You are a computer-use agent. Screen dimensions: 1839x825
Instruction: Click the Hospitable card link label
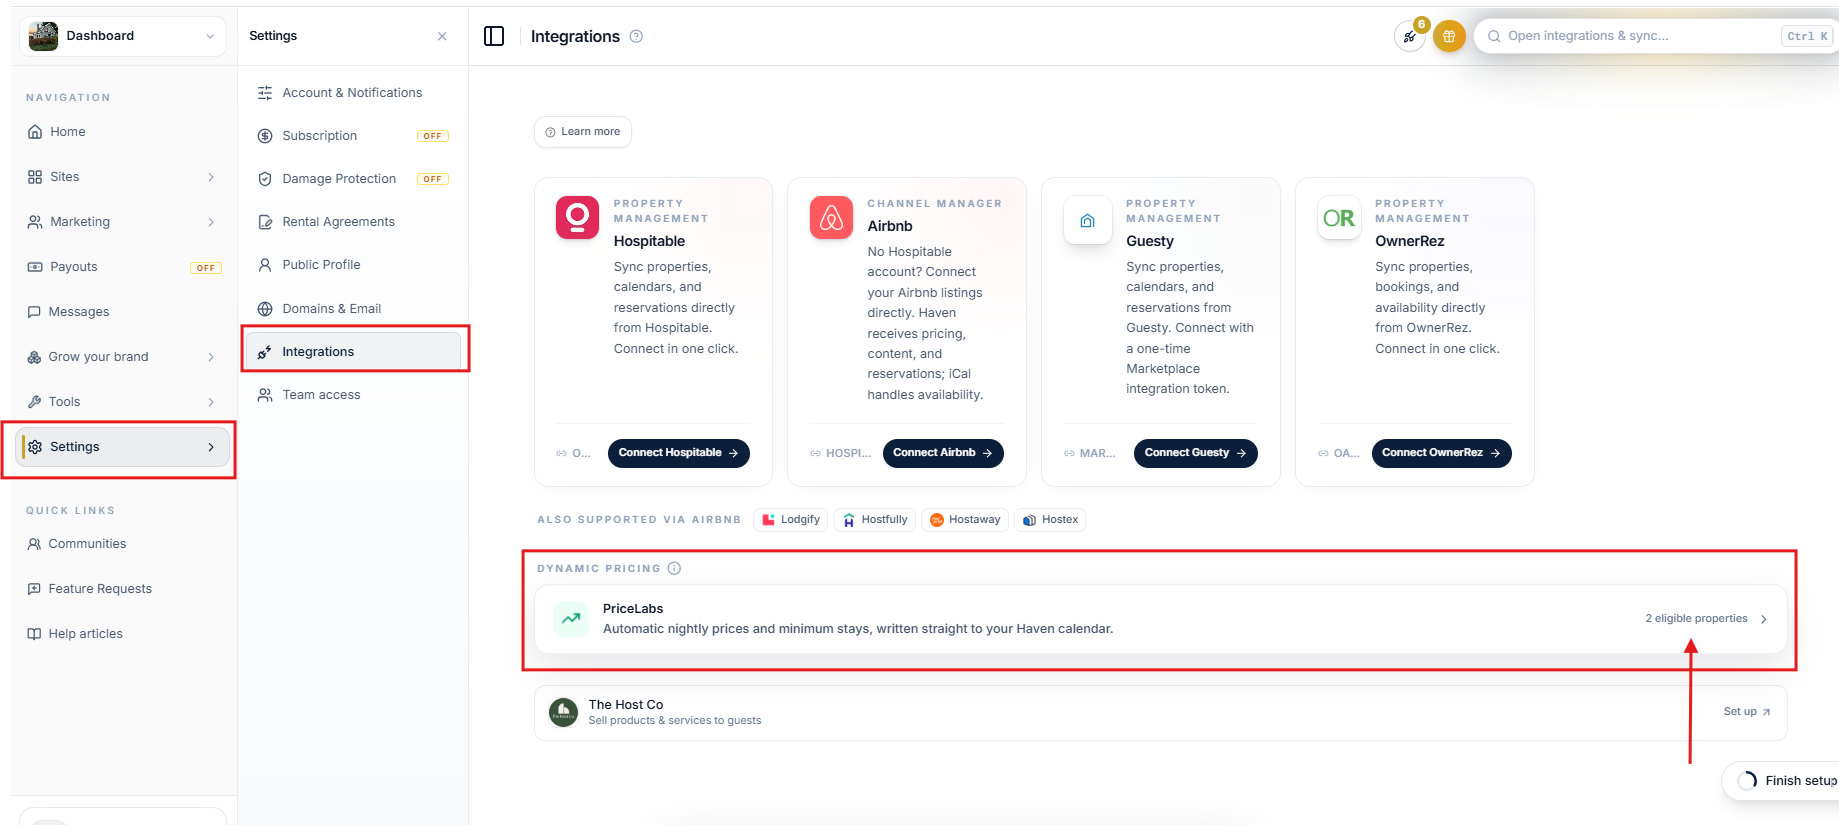point(574,453)
